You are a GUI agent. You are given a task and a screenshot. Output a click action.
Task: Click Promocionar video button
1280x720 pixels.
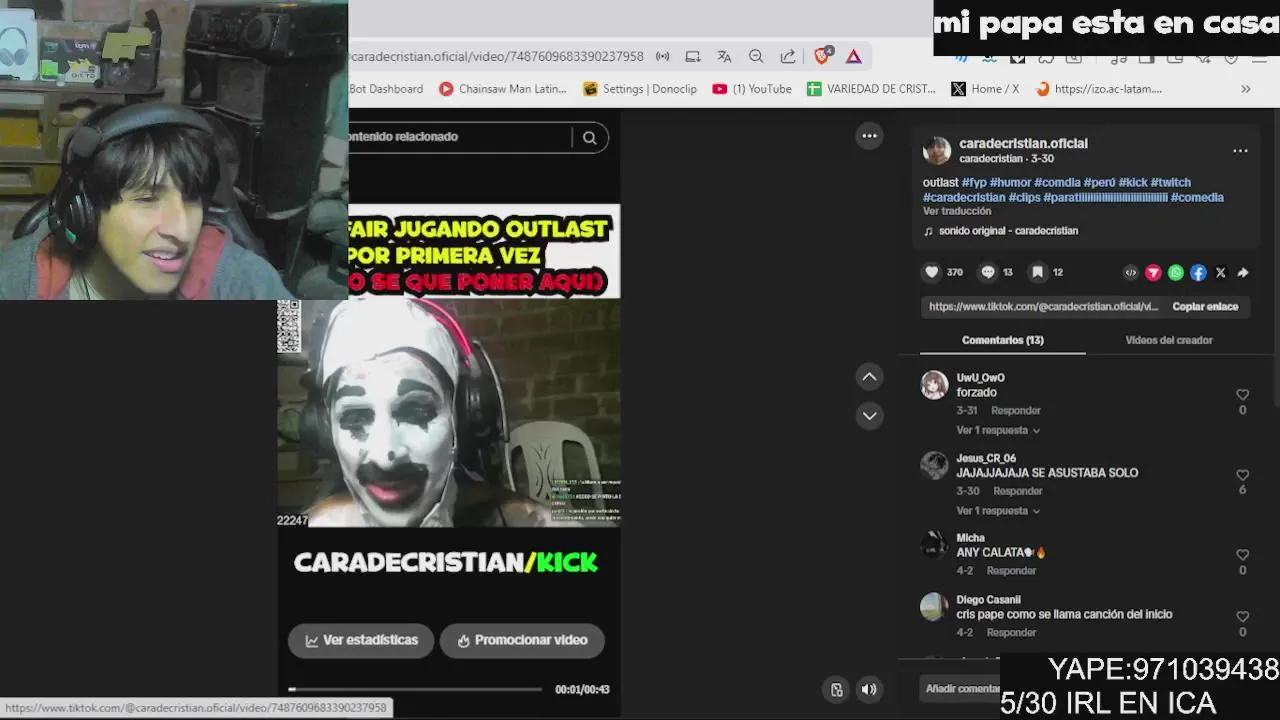(x=522, y=640)
